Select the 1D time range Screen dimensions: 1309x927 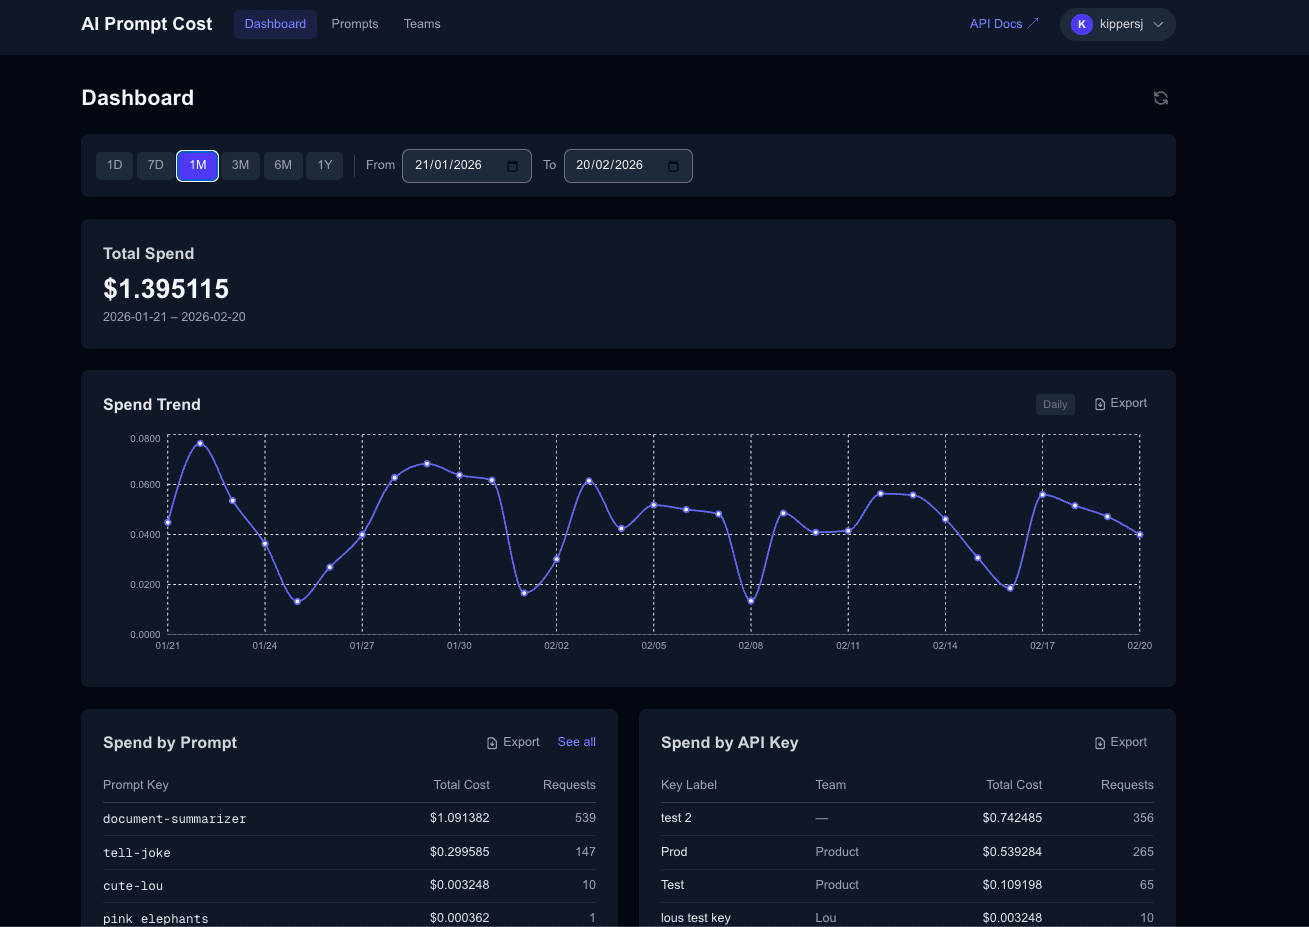click(x=114, y=165)
